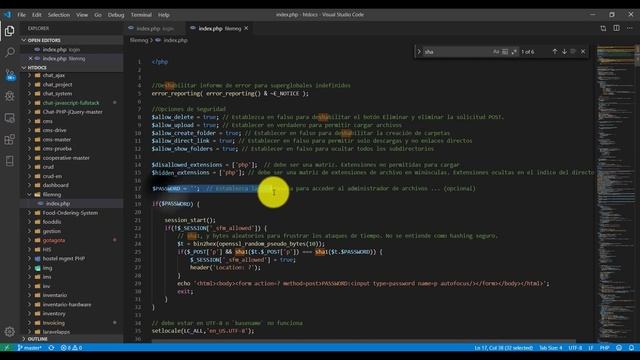Viewport: 640px width, 360px height.
Task: Click index.php in the breadcrumb
Action: 175,40
